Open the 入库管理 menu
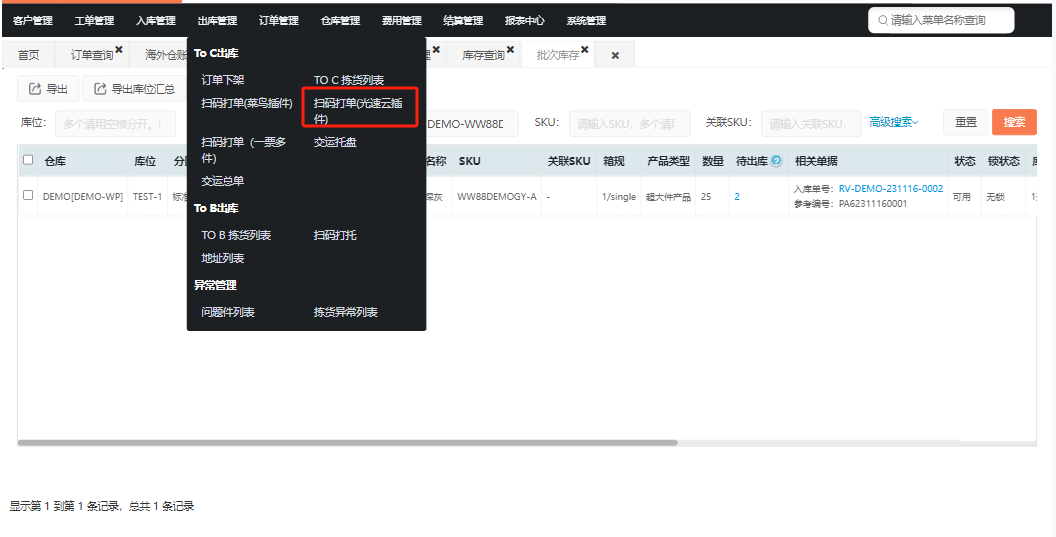1056x537 pixels. pyautogui.click(x=156, y=21)
